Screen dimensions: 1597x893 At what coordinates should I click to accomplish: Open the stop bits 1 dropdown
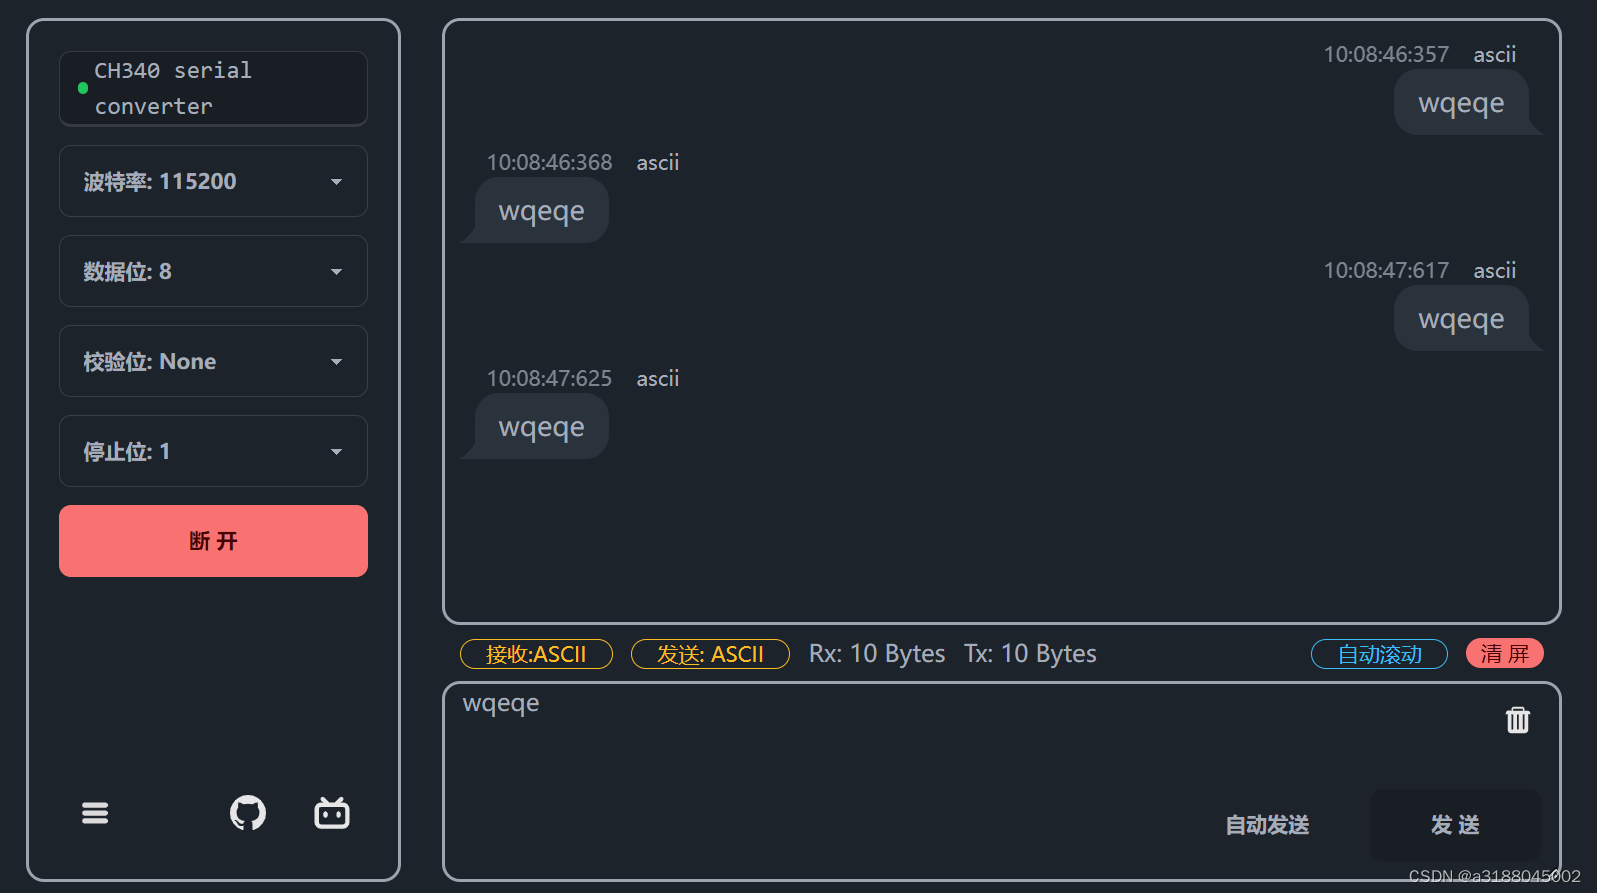213,451
